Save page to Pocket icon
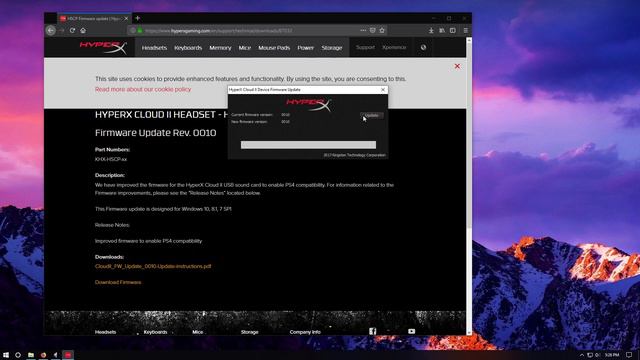 [x=373, y=30]
